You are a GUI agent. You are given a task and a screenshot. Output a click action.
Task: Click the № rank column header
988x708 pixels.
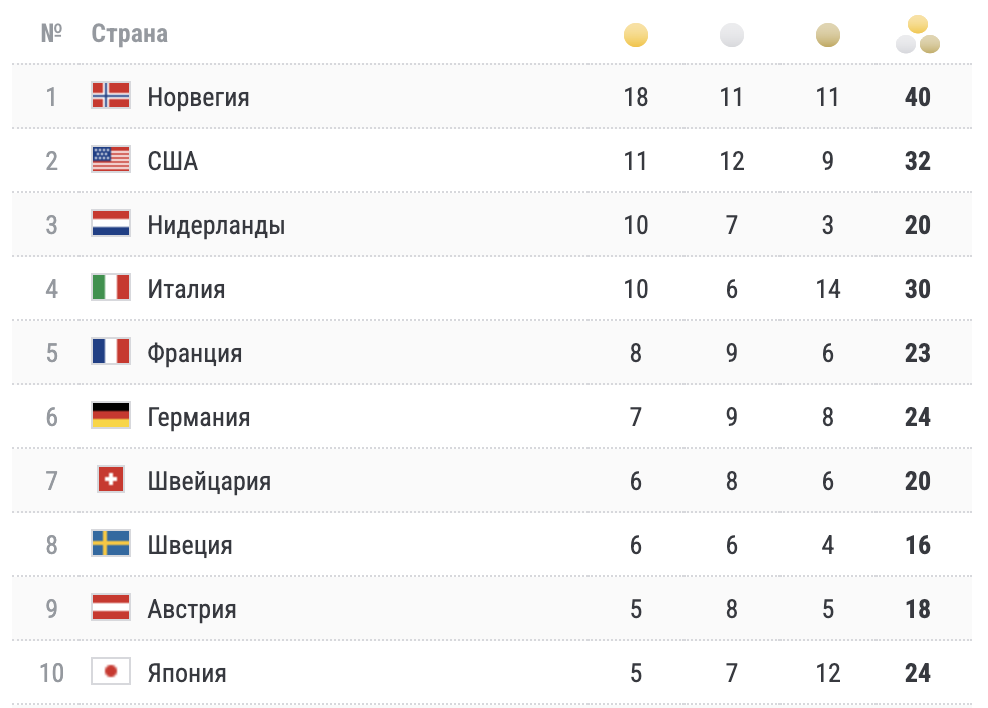coord(52,34)
